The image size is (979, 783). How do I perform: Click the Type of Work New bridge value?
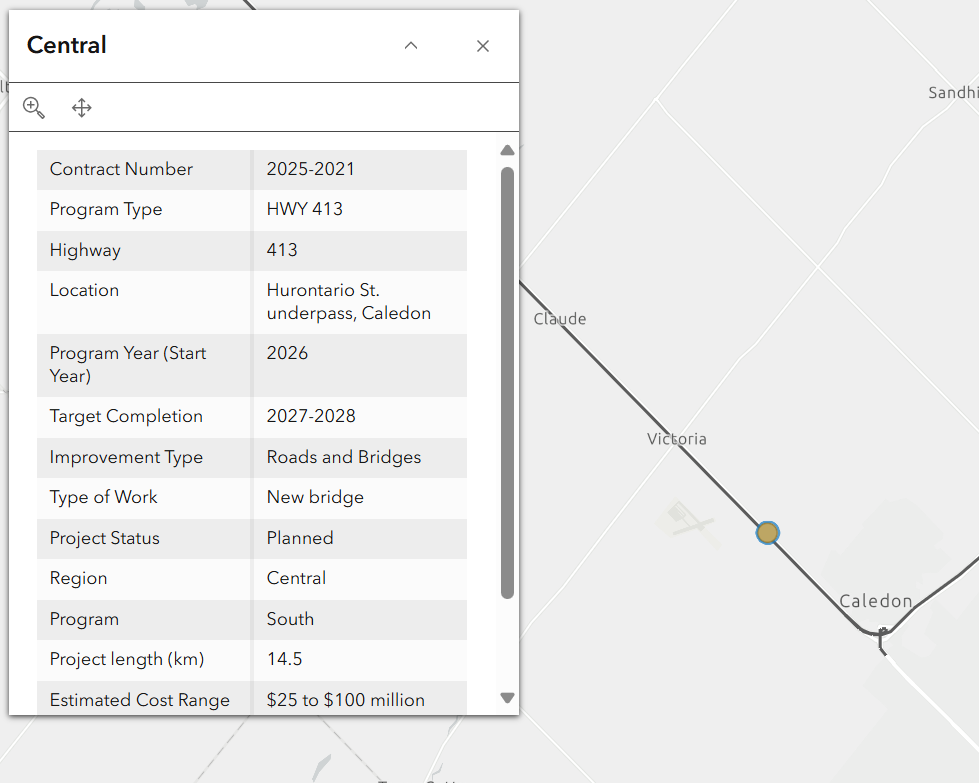(x=315, y=497)
